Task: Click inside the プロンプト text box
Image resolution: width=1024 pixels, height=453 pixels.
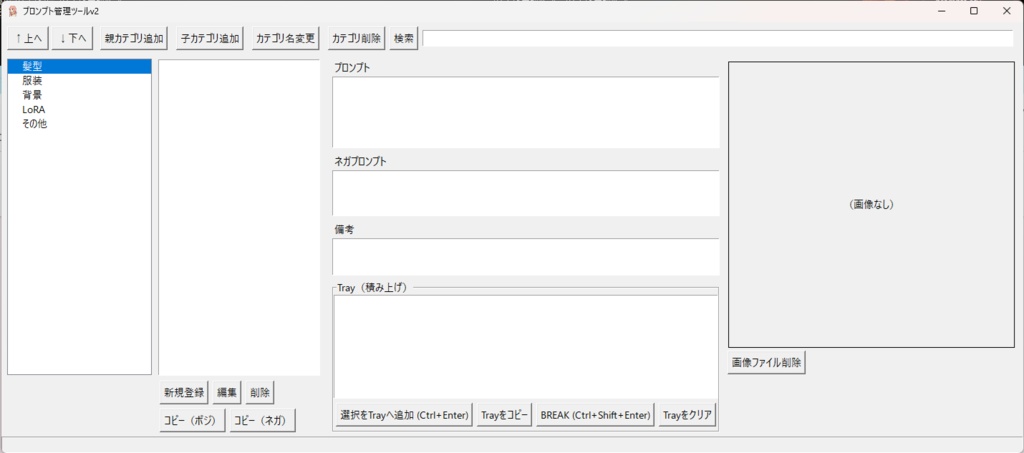Action: click(526, 112)
